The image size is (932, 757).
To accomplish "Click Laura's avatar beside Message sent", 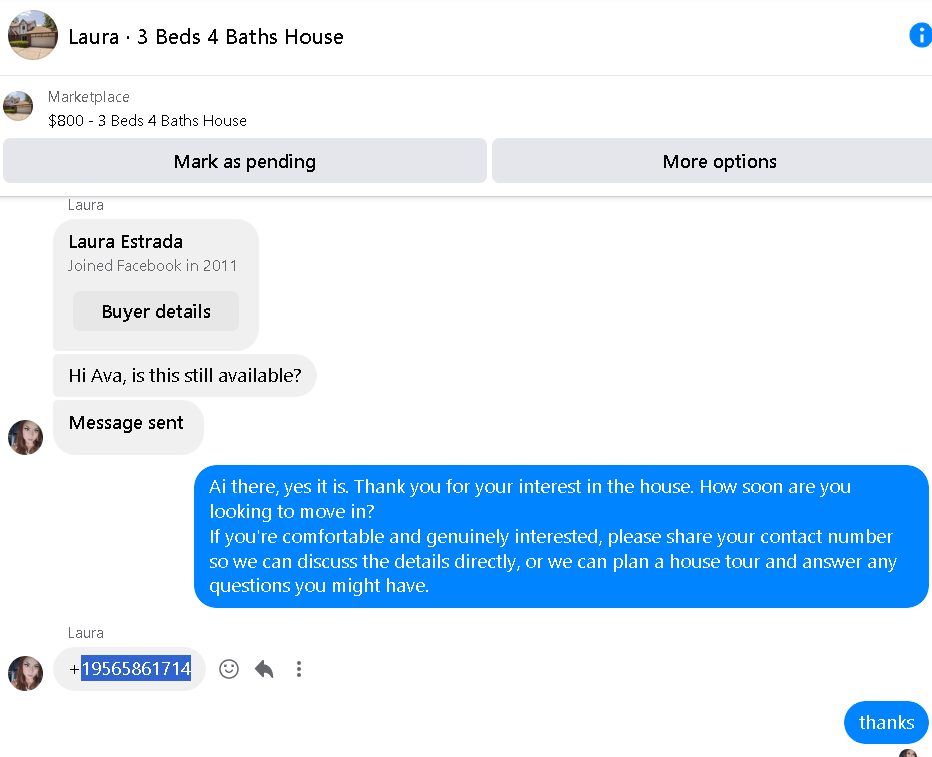I will point(26,437).
